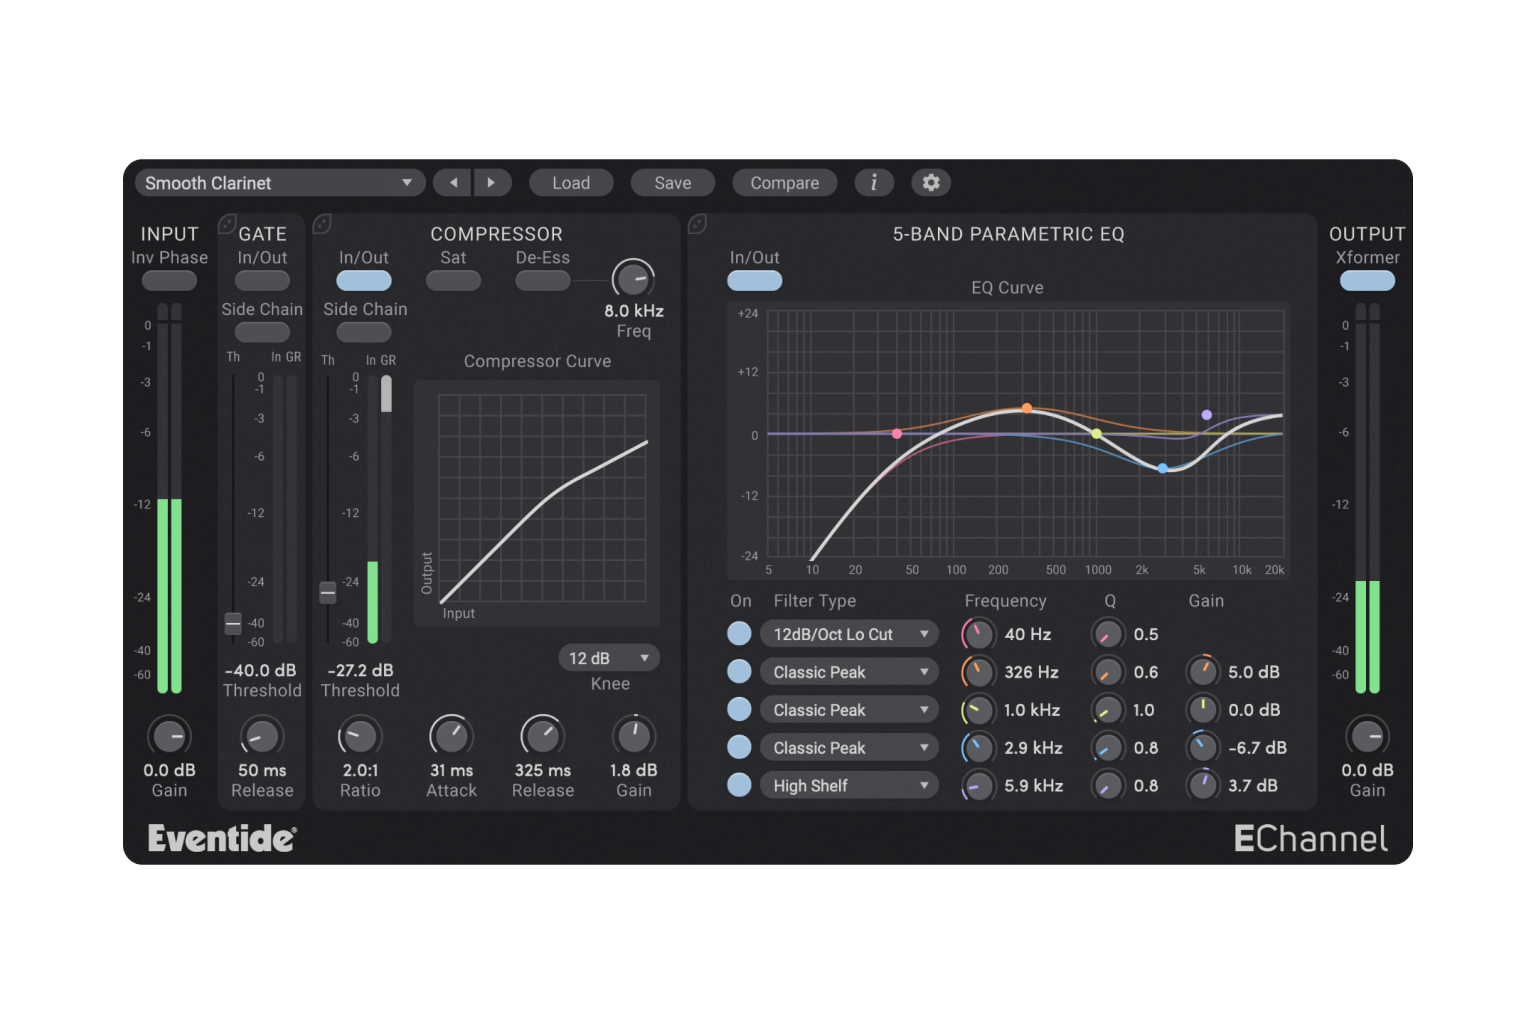Enable the Xformer output toggle

[1367, 280]
